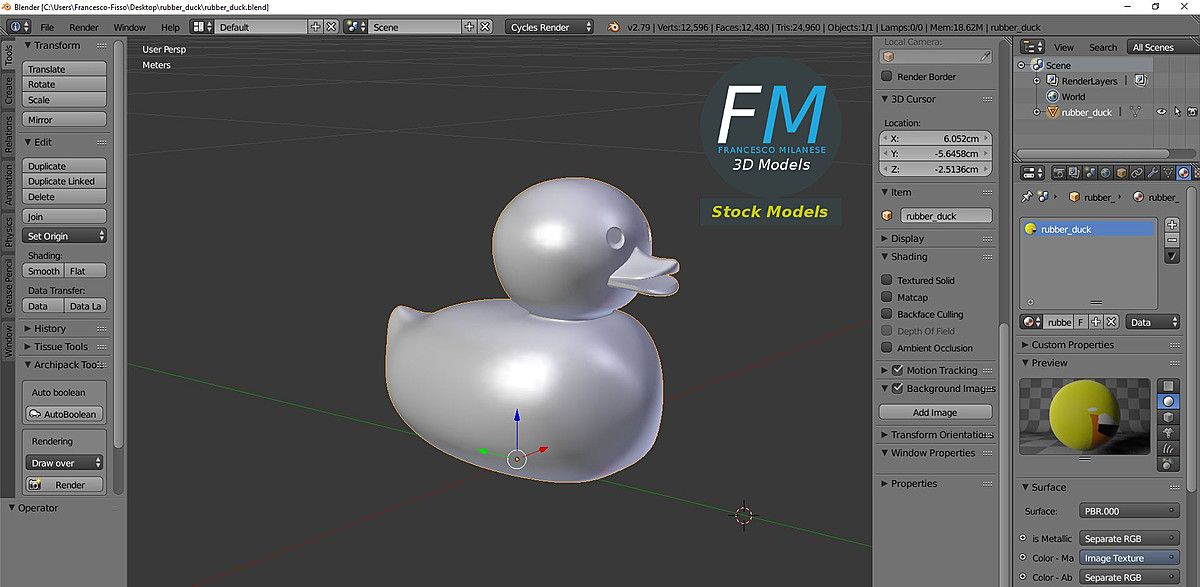Viewport: 1200px width, 587px height.
Task: Click the Add Image button
Action: point(935,412)
